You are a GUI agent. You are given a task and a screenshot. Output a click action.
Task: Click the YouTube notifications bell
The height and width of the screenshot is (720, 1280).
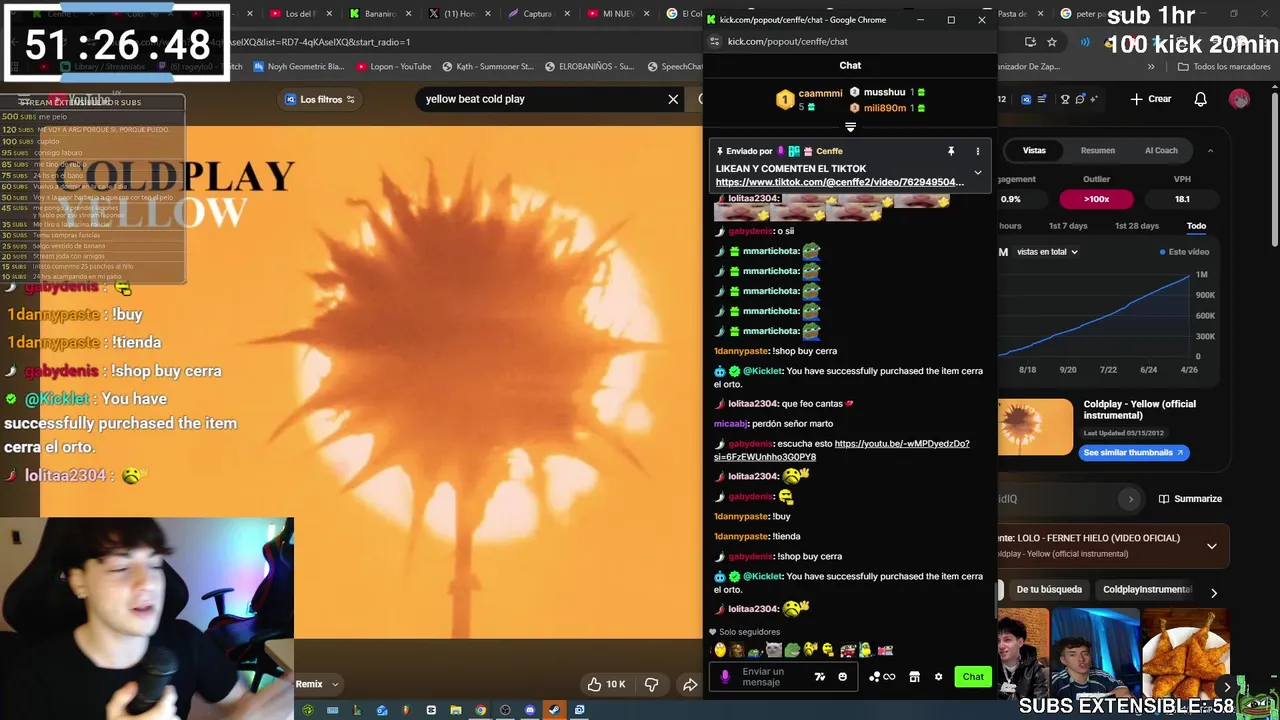coord(1200,99)
